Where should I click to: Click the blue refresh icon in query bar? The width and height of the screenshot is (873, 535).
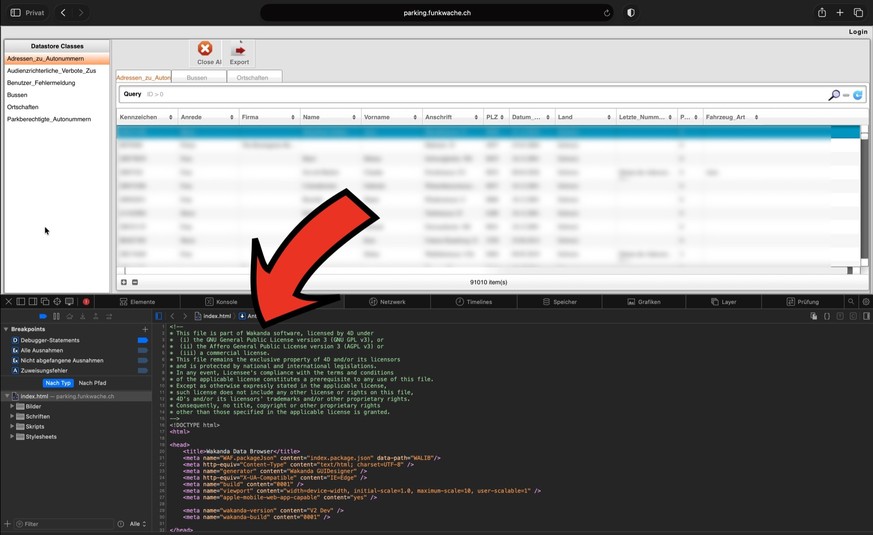857,95
